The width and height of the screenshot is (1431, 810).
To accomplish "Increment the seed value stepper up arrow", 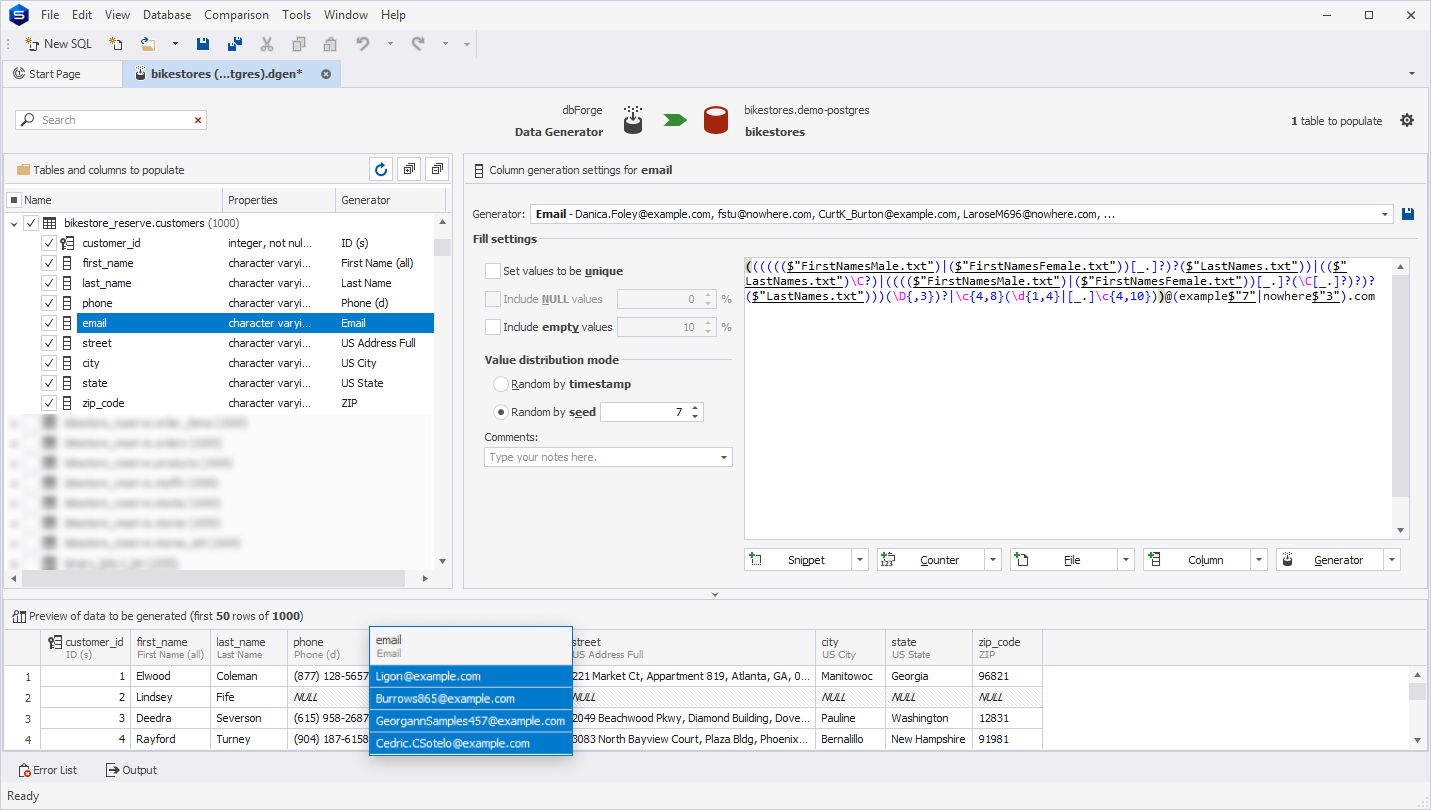I will [x=695, y=408].
